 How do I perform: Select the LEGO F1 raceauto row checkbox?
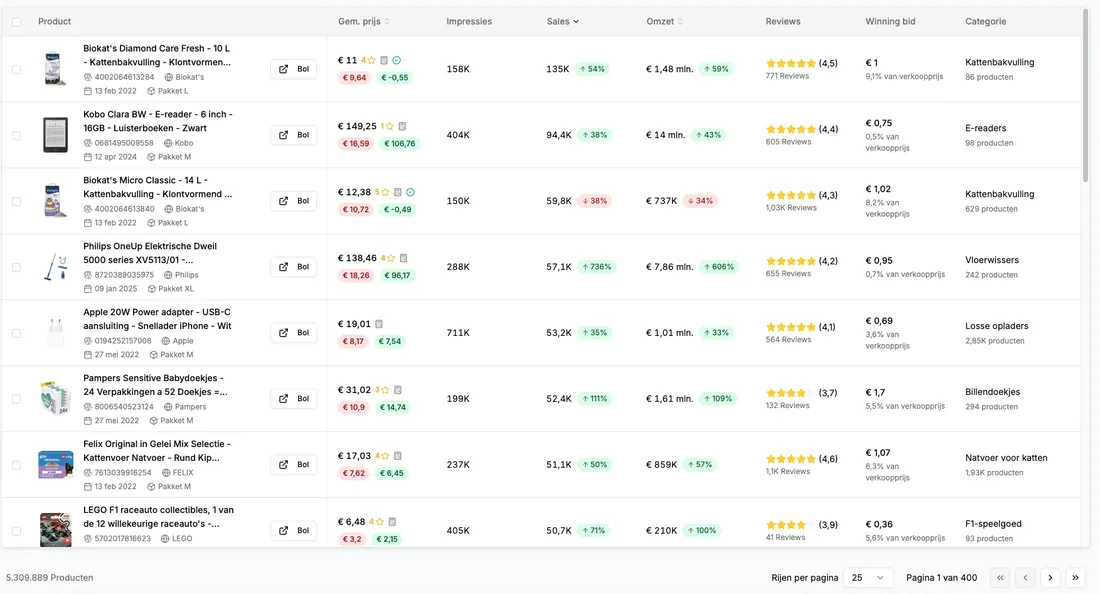(x=16, y=531)
